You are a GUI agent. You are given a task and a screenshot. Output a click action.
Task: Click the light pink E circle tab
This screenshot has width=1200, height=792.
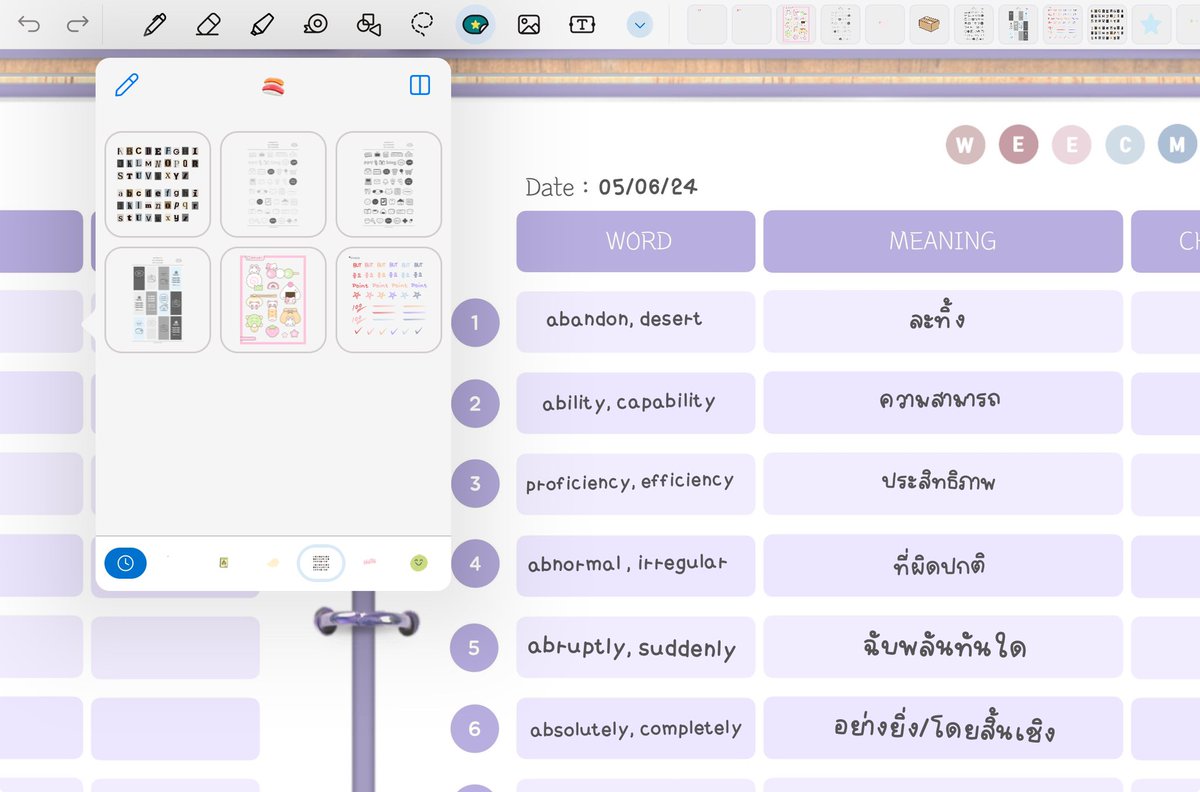(1072, 145)
